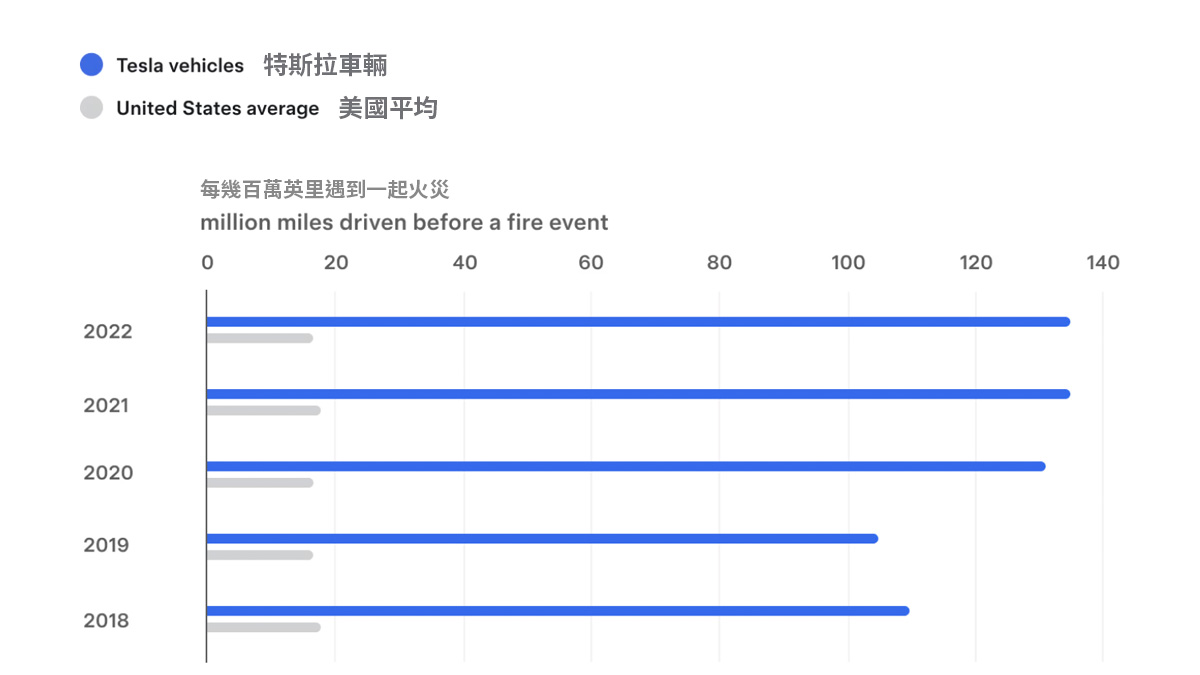Click the Chinese legend text 特斯拉車輛
This screenshot has height=675, width=1200.
coord(326,66)
